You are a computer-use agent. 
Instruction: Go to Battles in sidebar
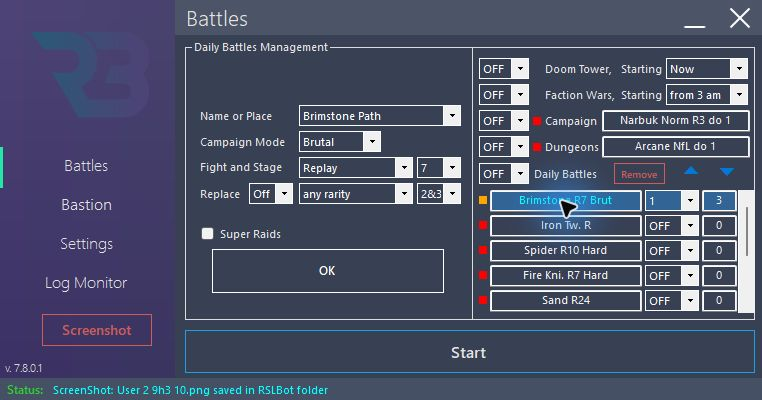(86, 166)
